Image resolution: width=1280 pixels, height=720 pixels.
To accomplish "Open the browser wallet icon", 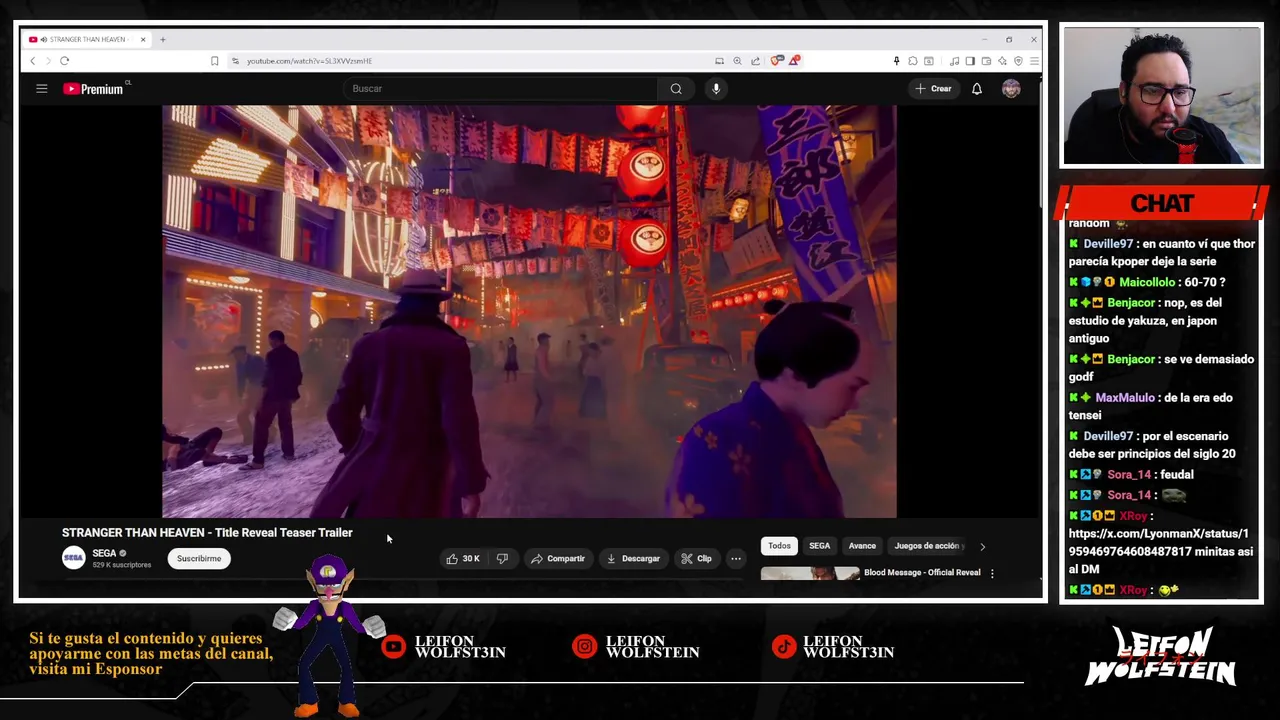I will coord(986,61).
